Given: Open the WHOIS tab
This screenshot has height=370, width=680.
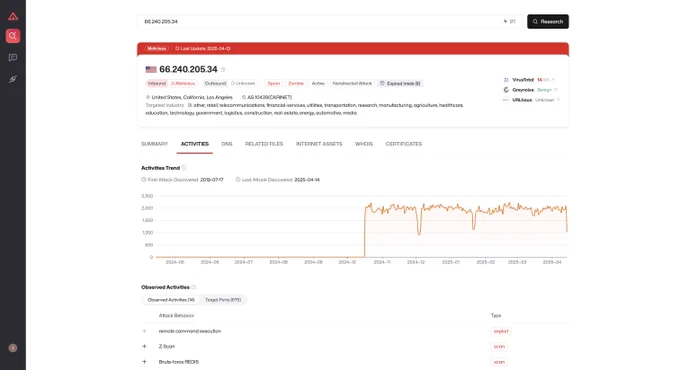Looking at the screenshot, I should tap(364, 144).
